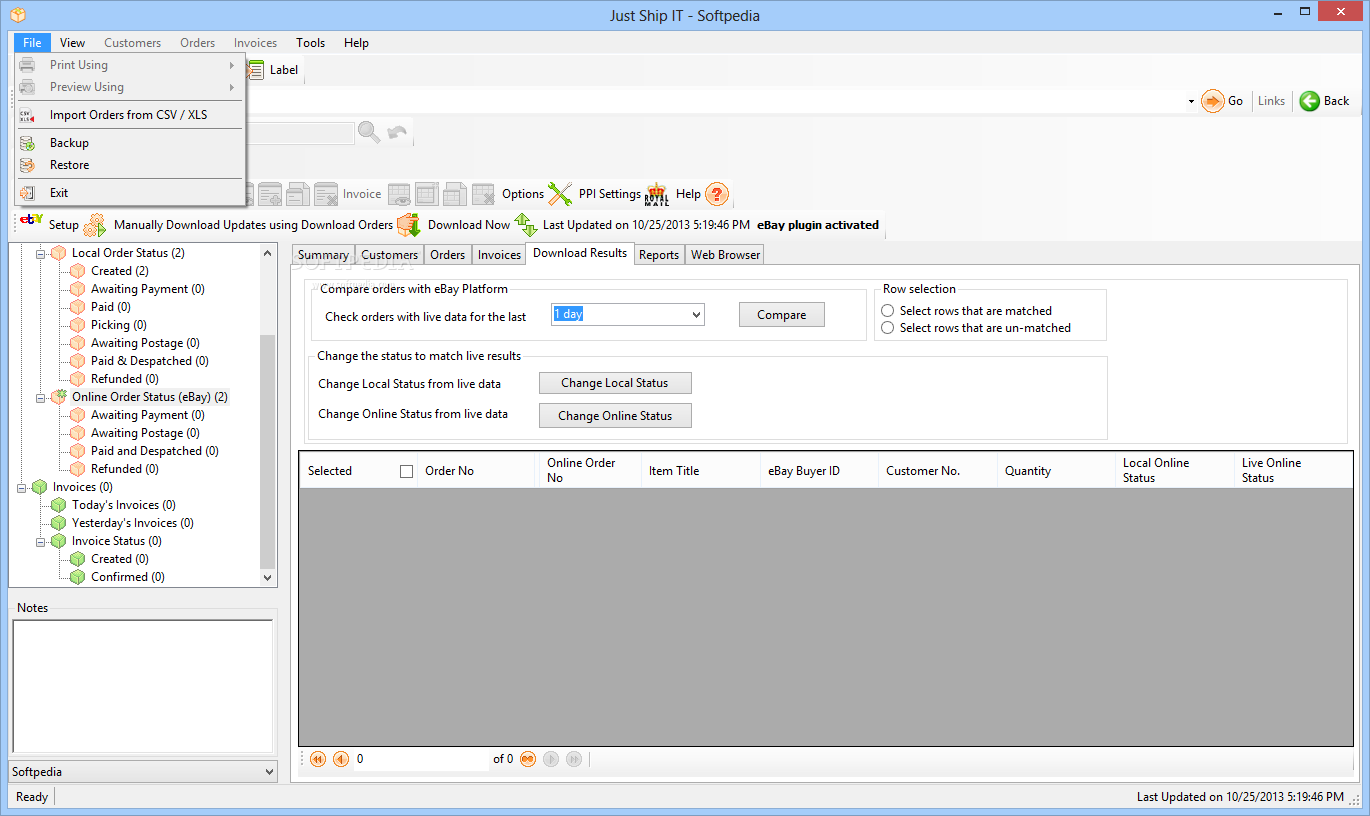Click the new invoice grid icon
Screen dimensions: 1370x816
(x=427, y=194)
